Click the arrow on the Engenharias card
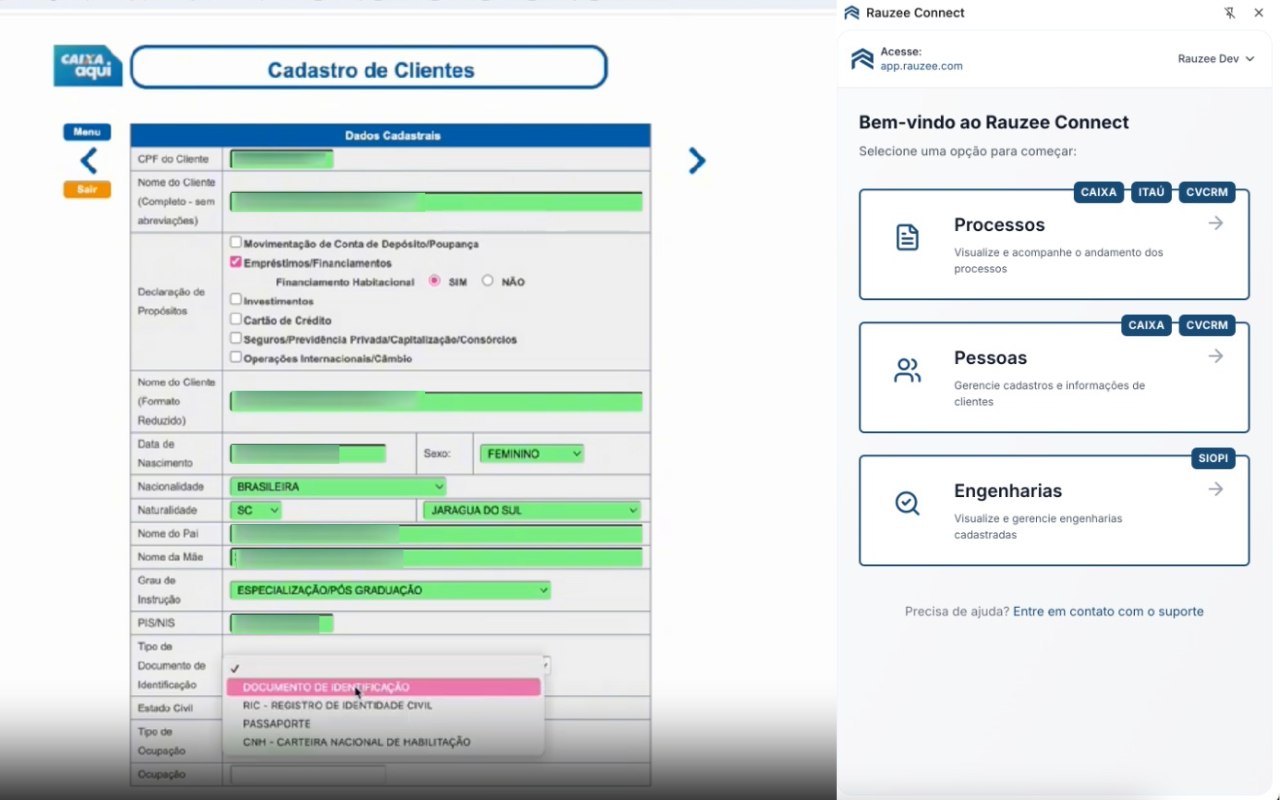1280x800 pixels. pyautogui.click(x=1216, y=489)
